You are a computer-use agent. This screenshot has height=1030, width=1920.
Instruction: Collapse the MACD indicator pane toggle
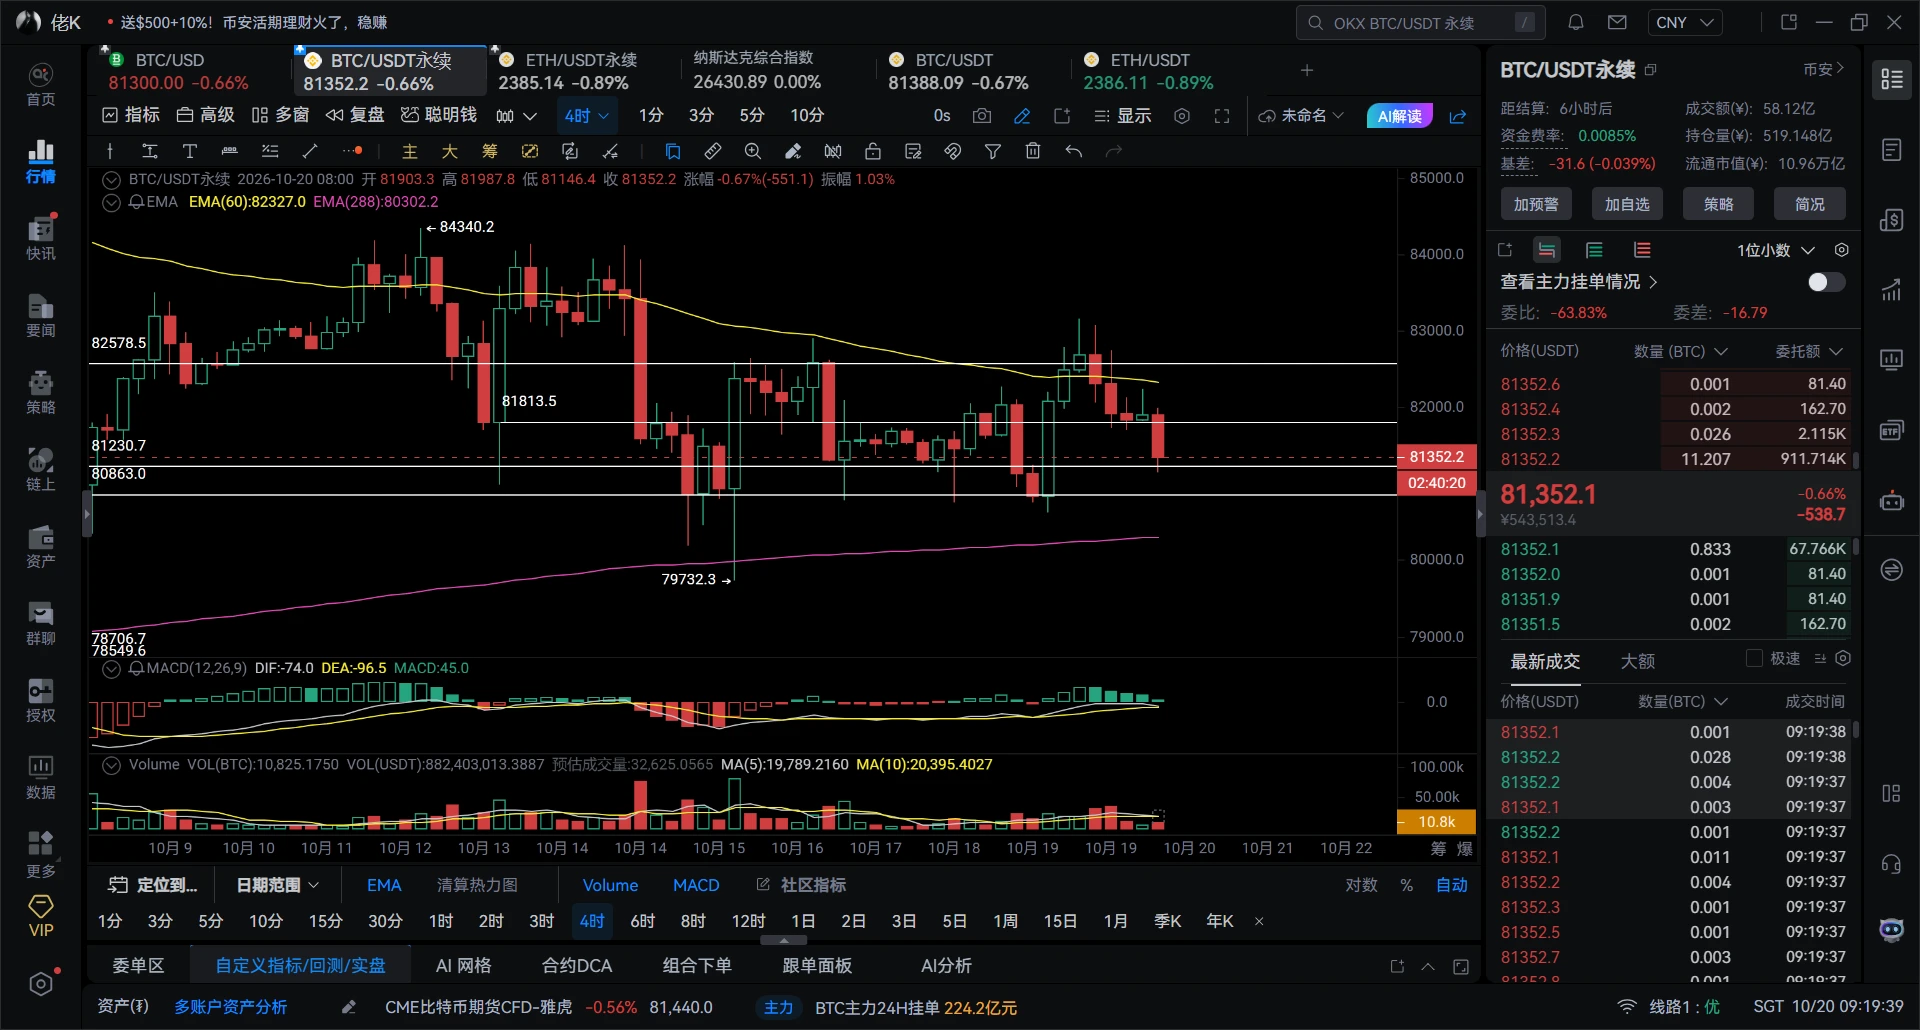coord(112,668)
